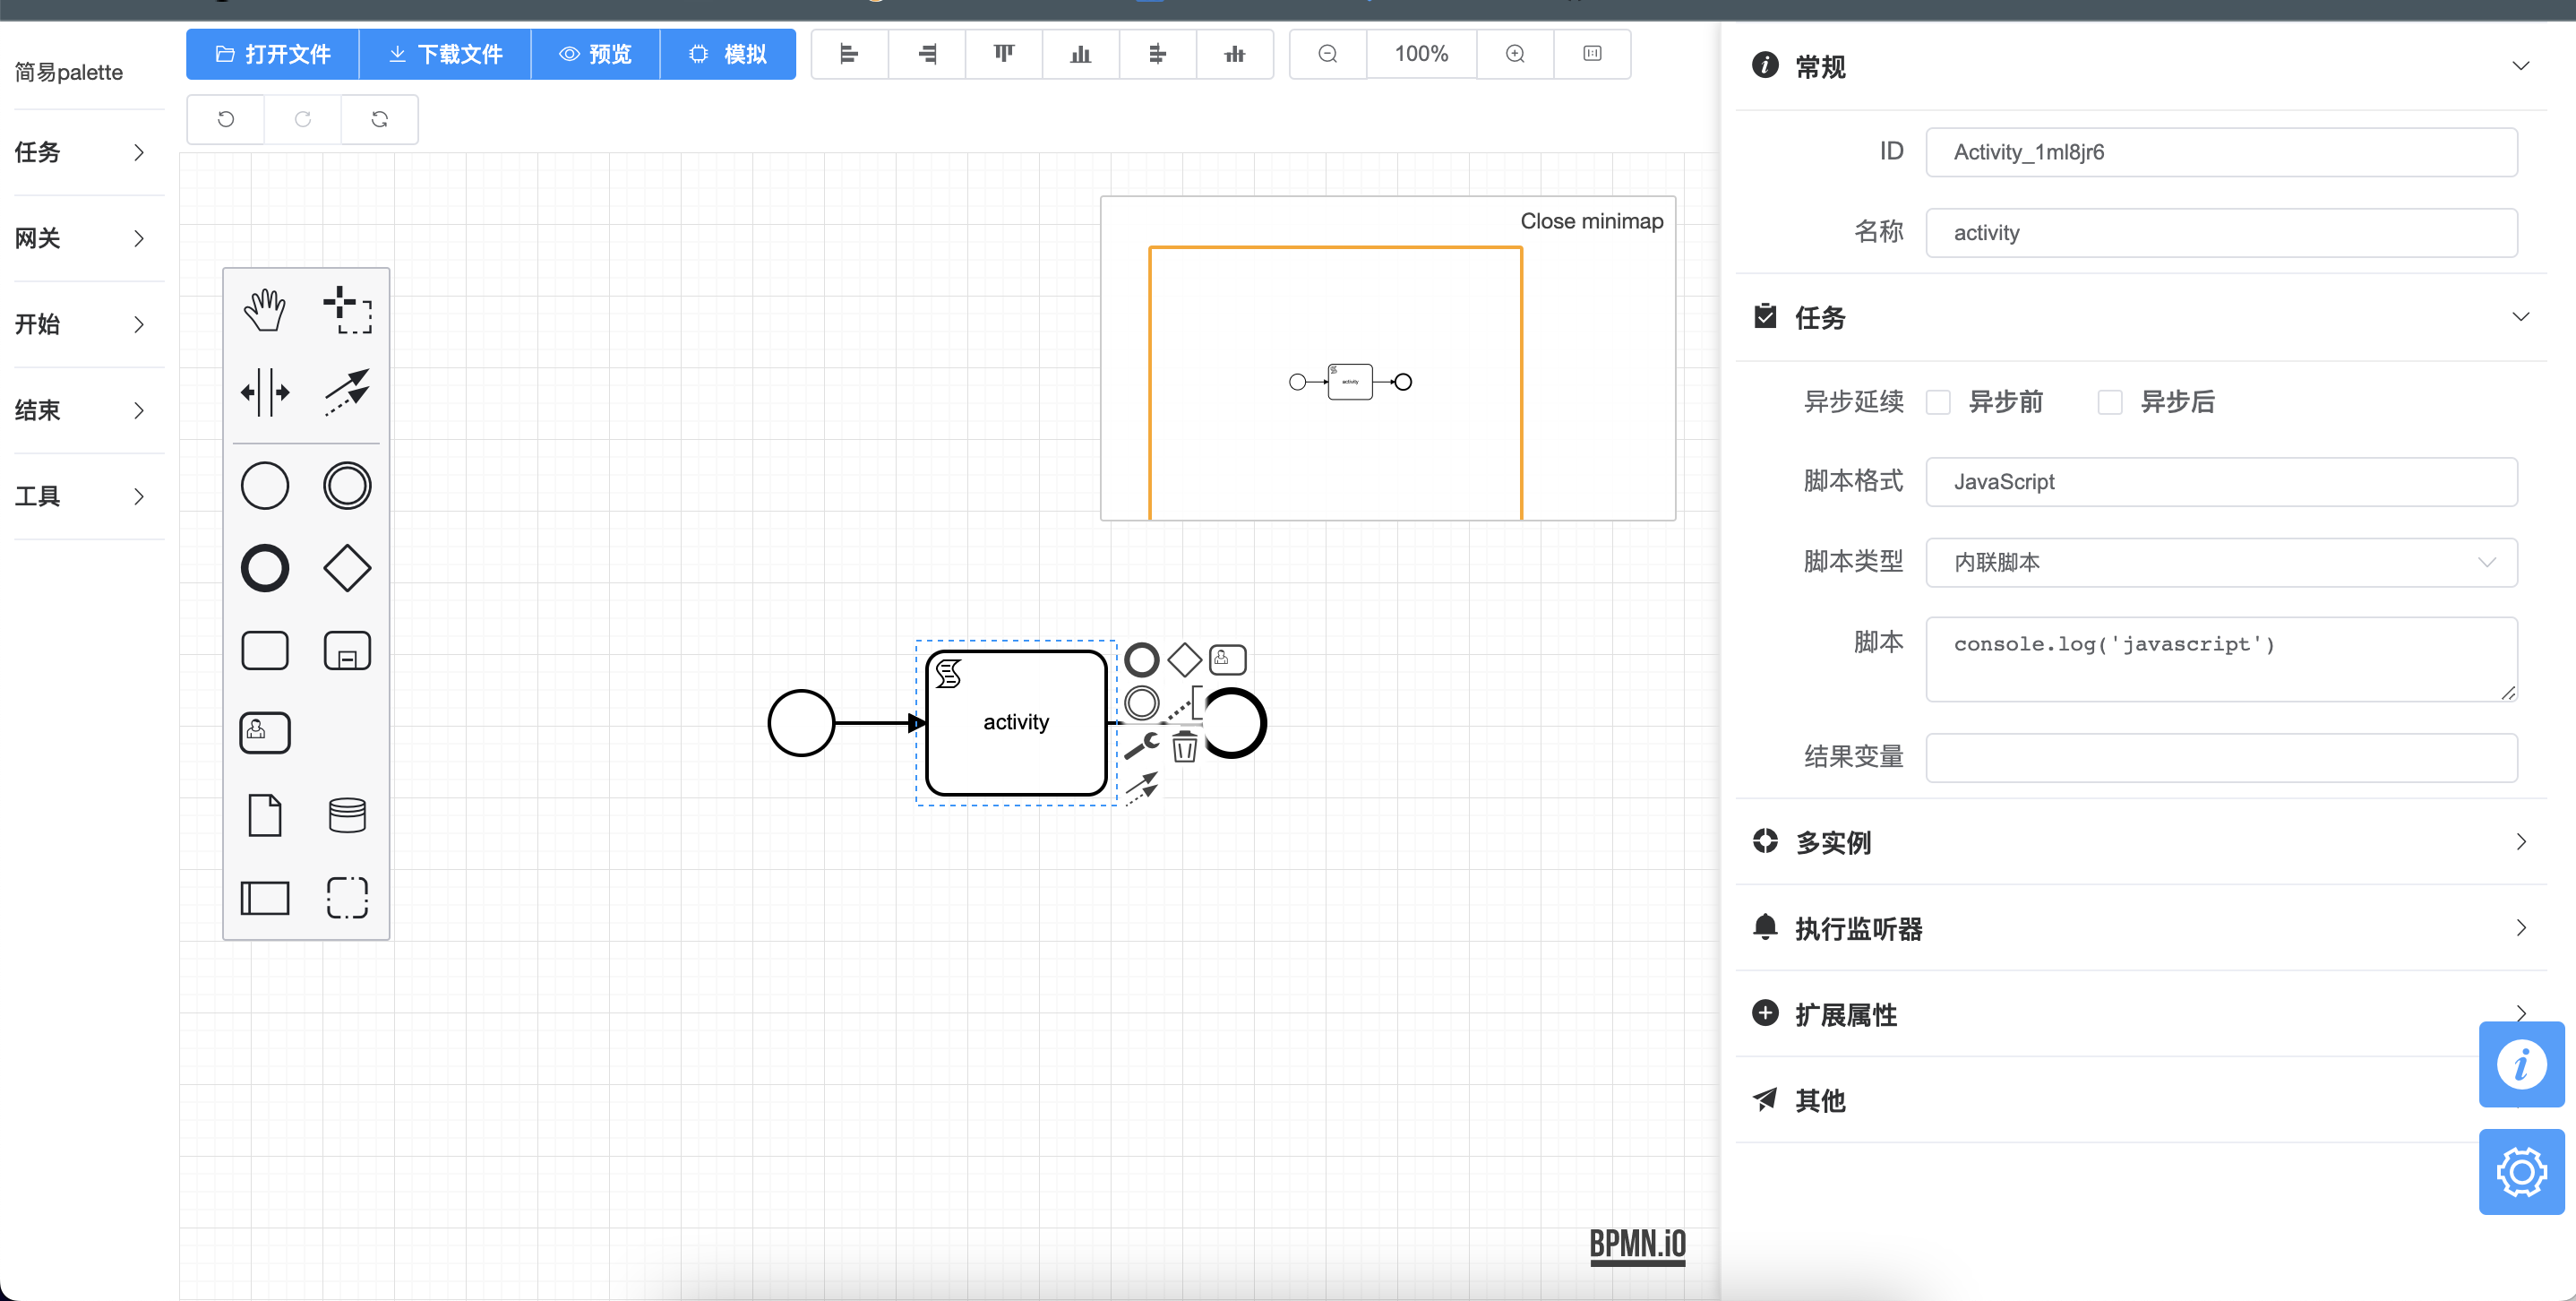Align elements top
Image resolution: width=2576 pixels, height=1301 pixels.
(1004, 54)
